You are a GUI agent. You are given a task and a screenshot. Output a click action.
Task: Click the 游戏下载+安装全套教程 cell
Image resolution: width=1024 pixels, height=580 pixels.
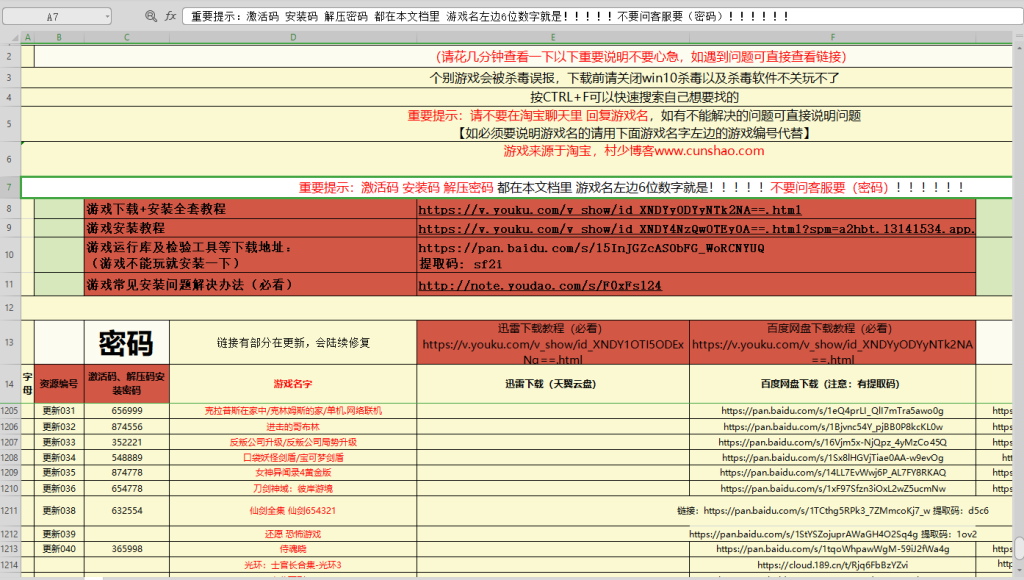click(x=251, y=209)
